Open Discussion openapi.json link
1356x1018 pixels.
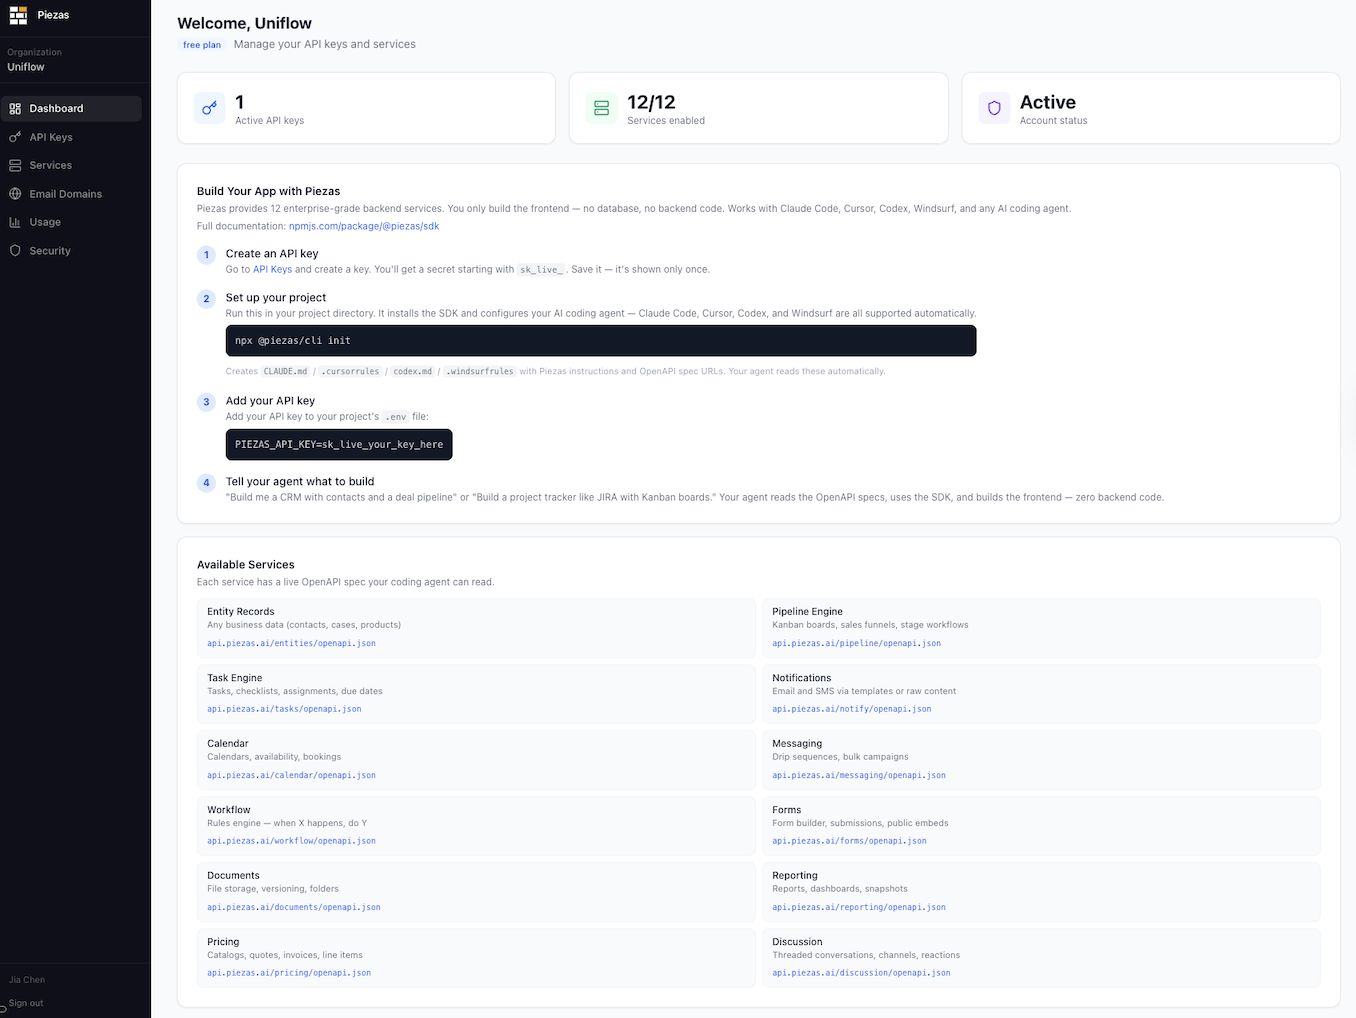(861, 973)
